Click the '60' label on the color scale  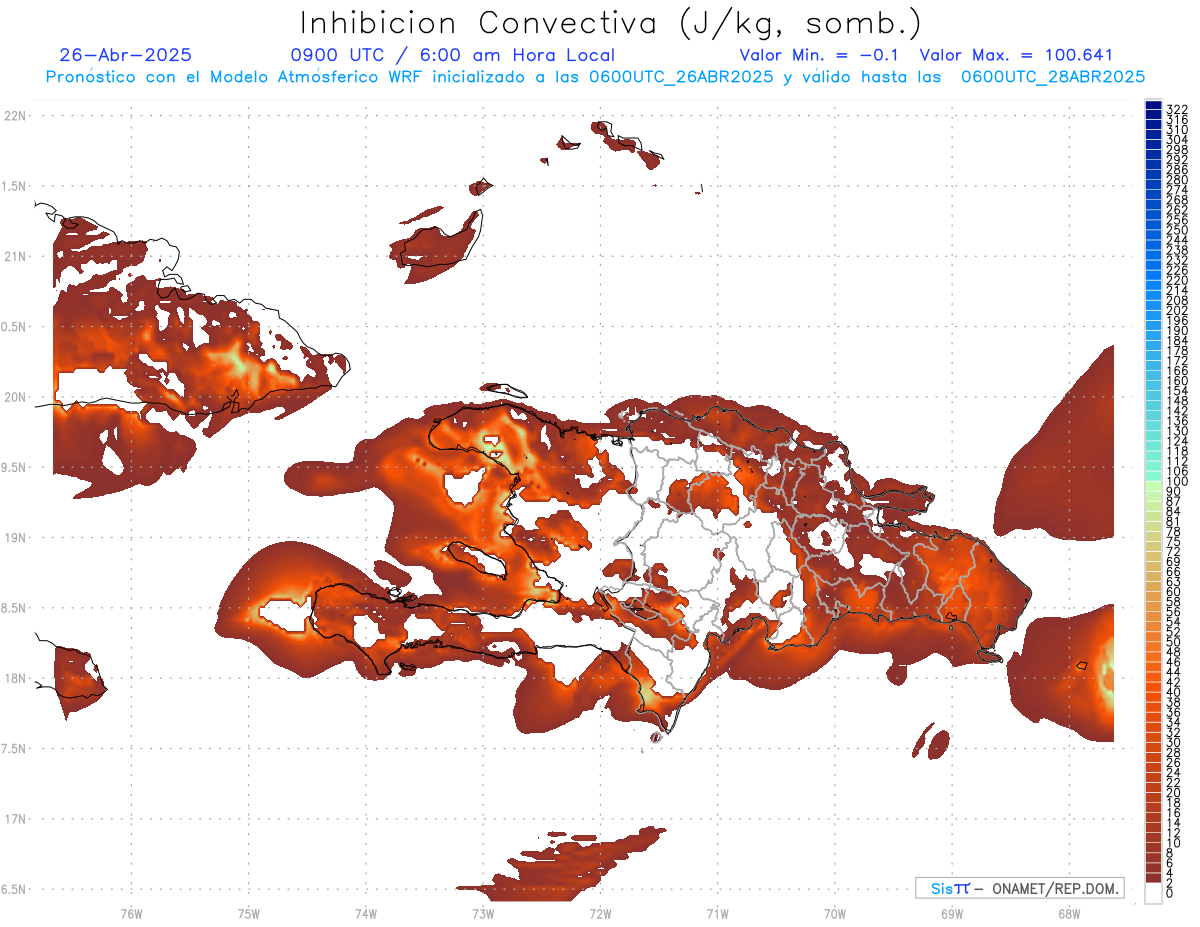pos(1174,591)
